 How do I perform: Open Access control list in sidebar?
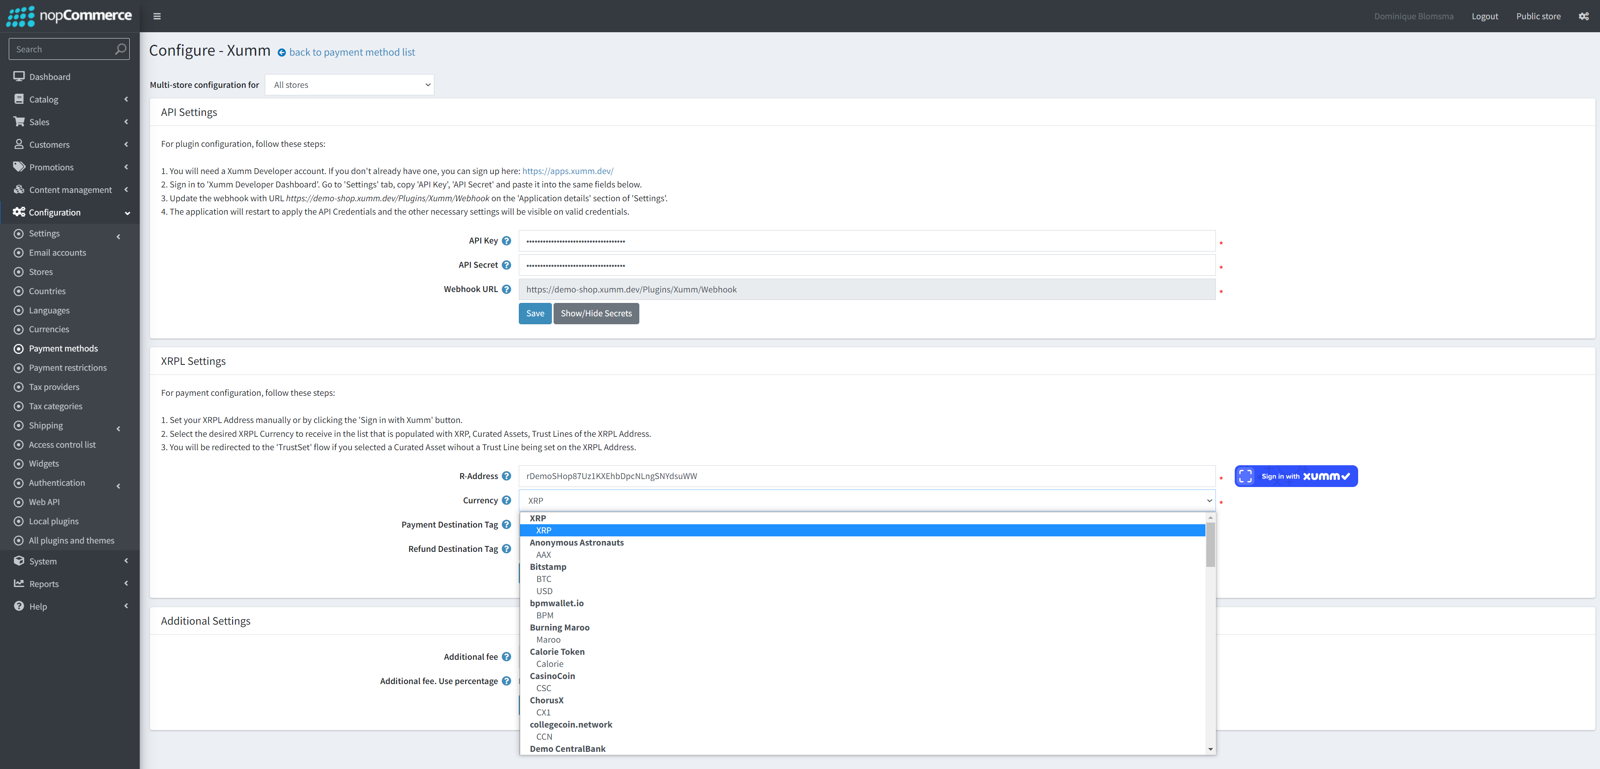click(62, 445)
